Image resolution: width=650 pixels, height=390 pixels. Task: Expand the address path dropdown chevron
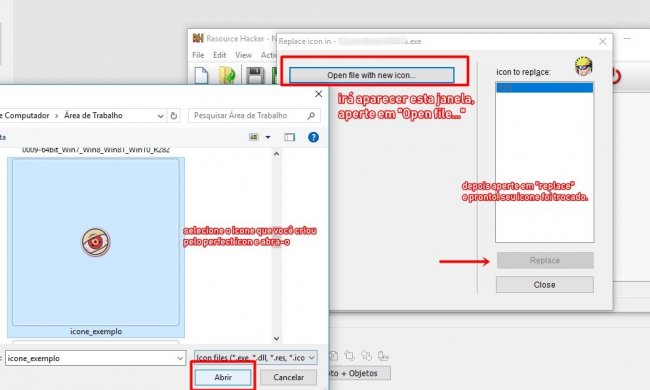[160, 116]
